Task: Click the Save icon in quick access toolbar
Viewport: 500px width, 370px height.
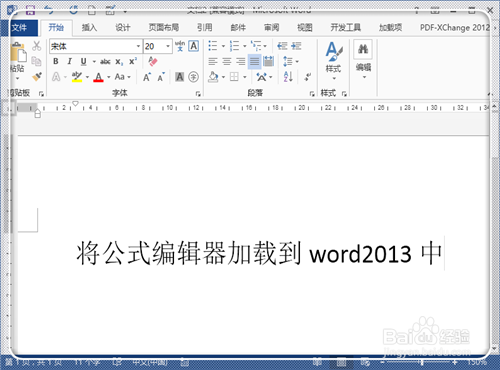Action: 30,10
